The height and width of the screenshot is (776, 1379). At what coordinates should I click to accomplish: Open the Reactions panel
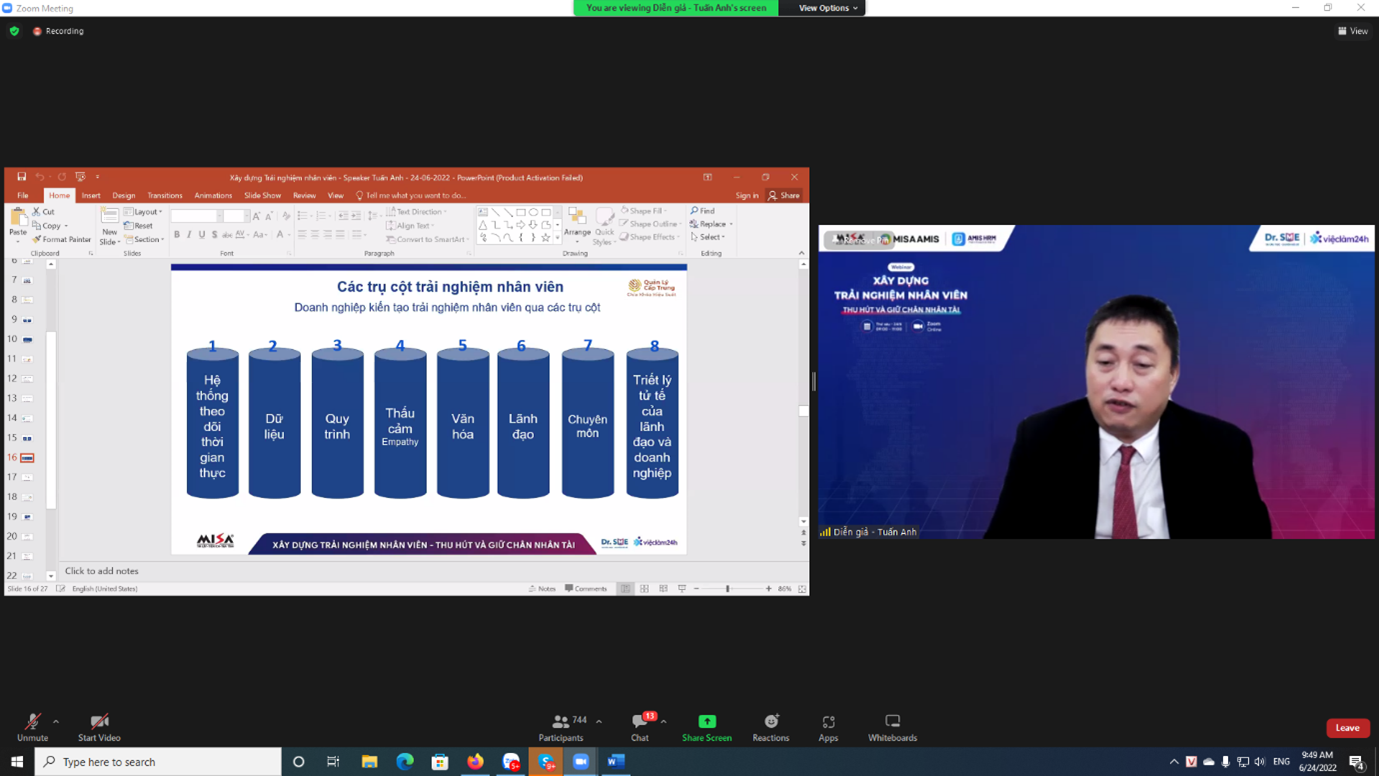(x=770, y=727)
